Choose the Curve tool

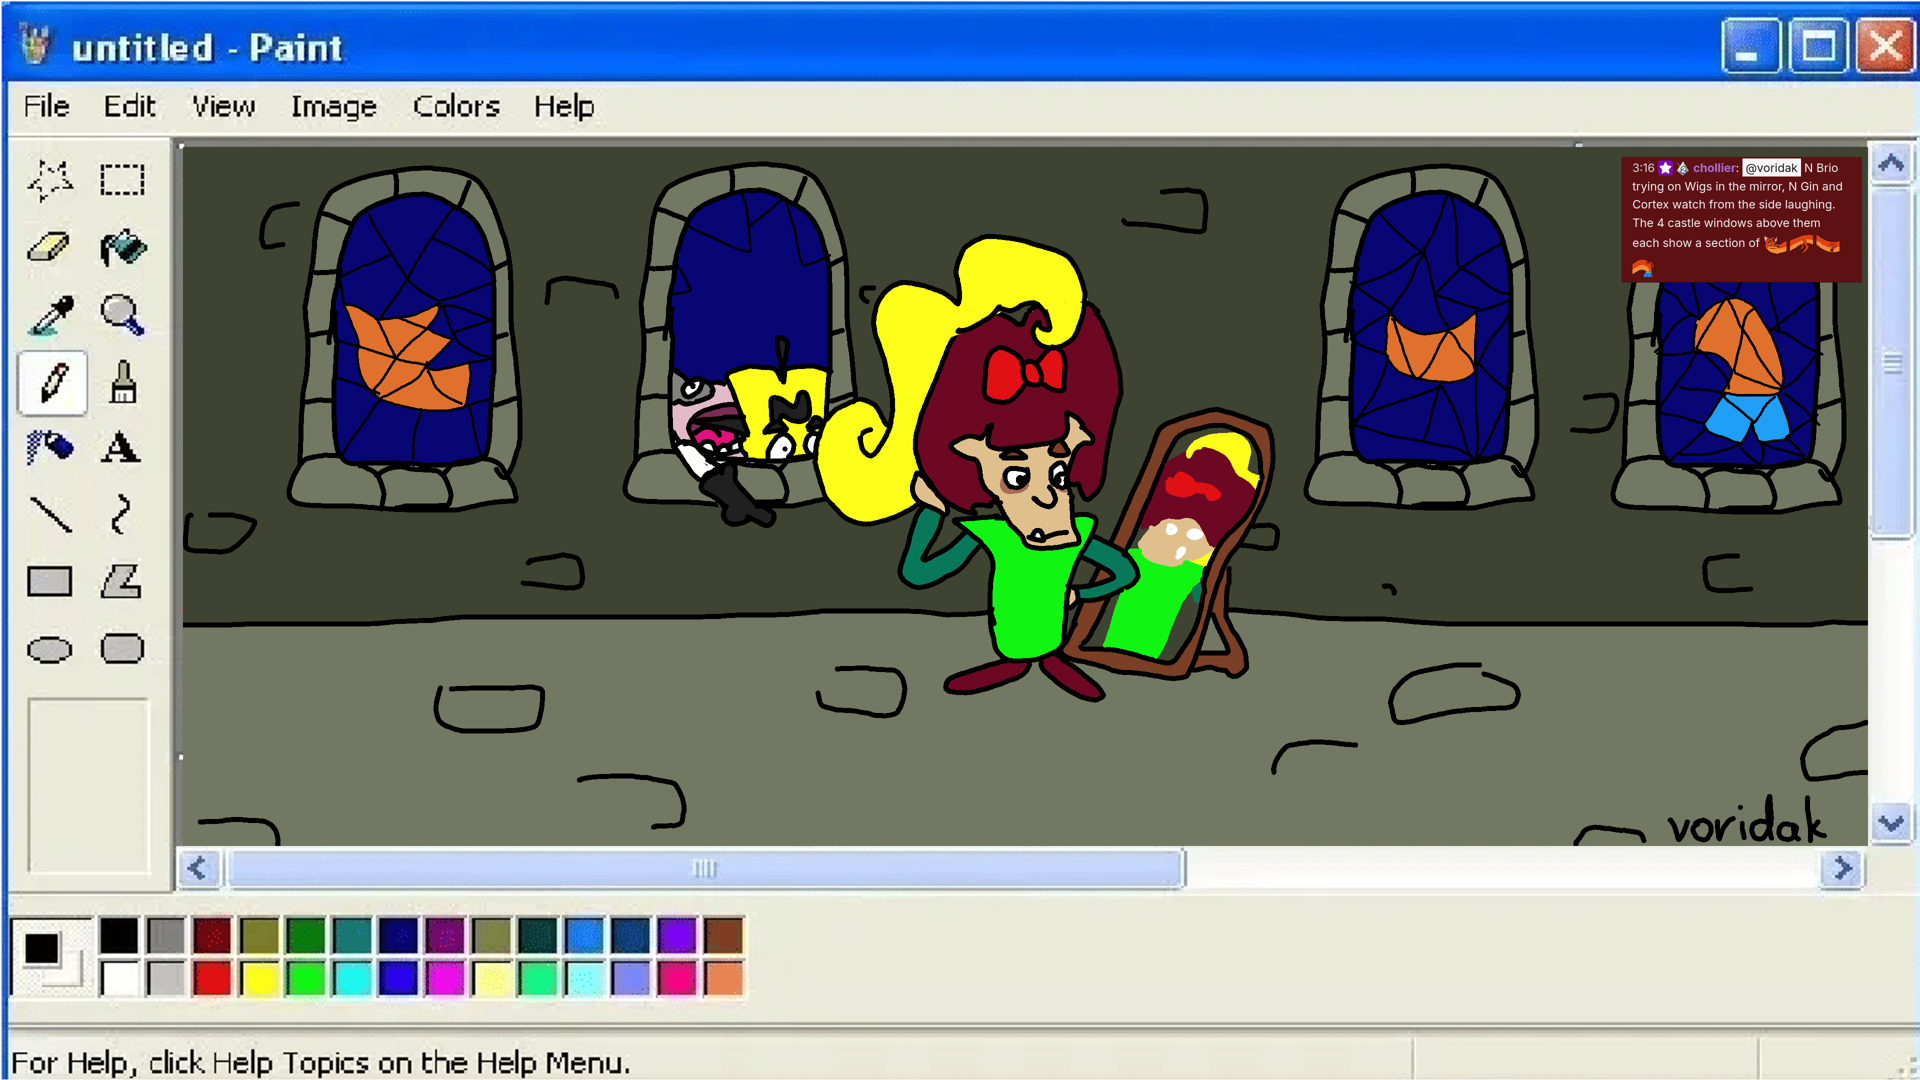(122, 515)
